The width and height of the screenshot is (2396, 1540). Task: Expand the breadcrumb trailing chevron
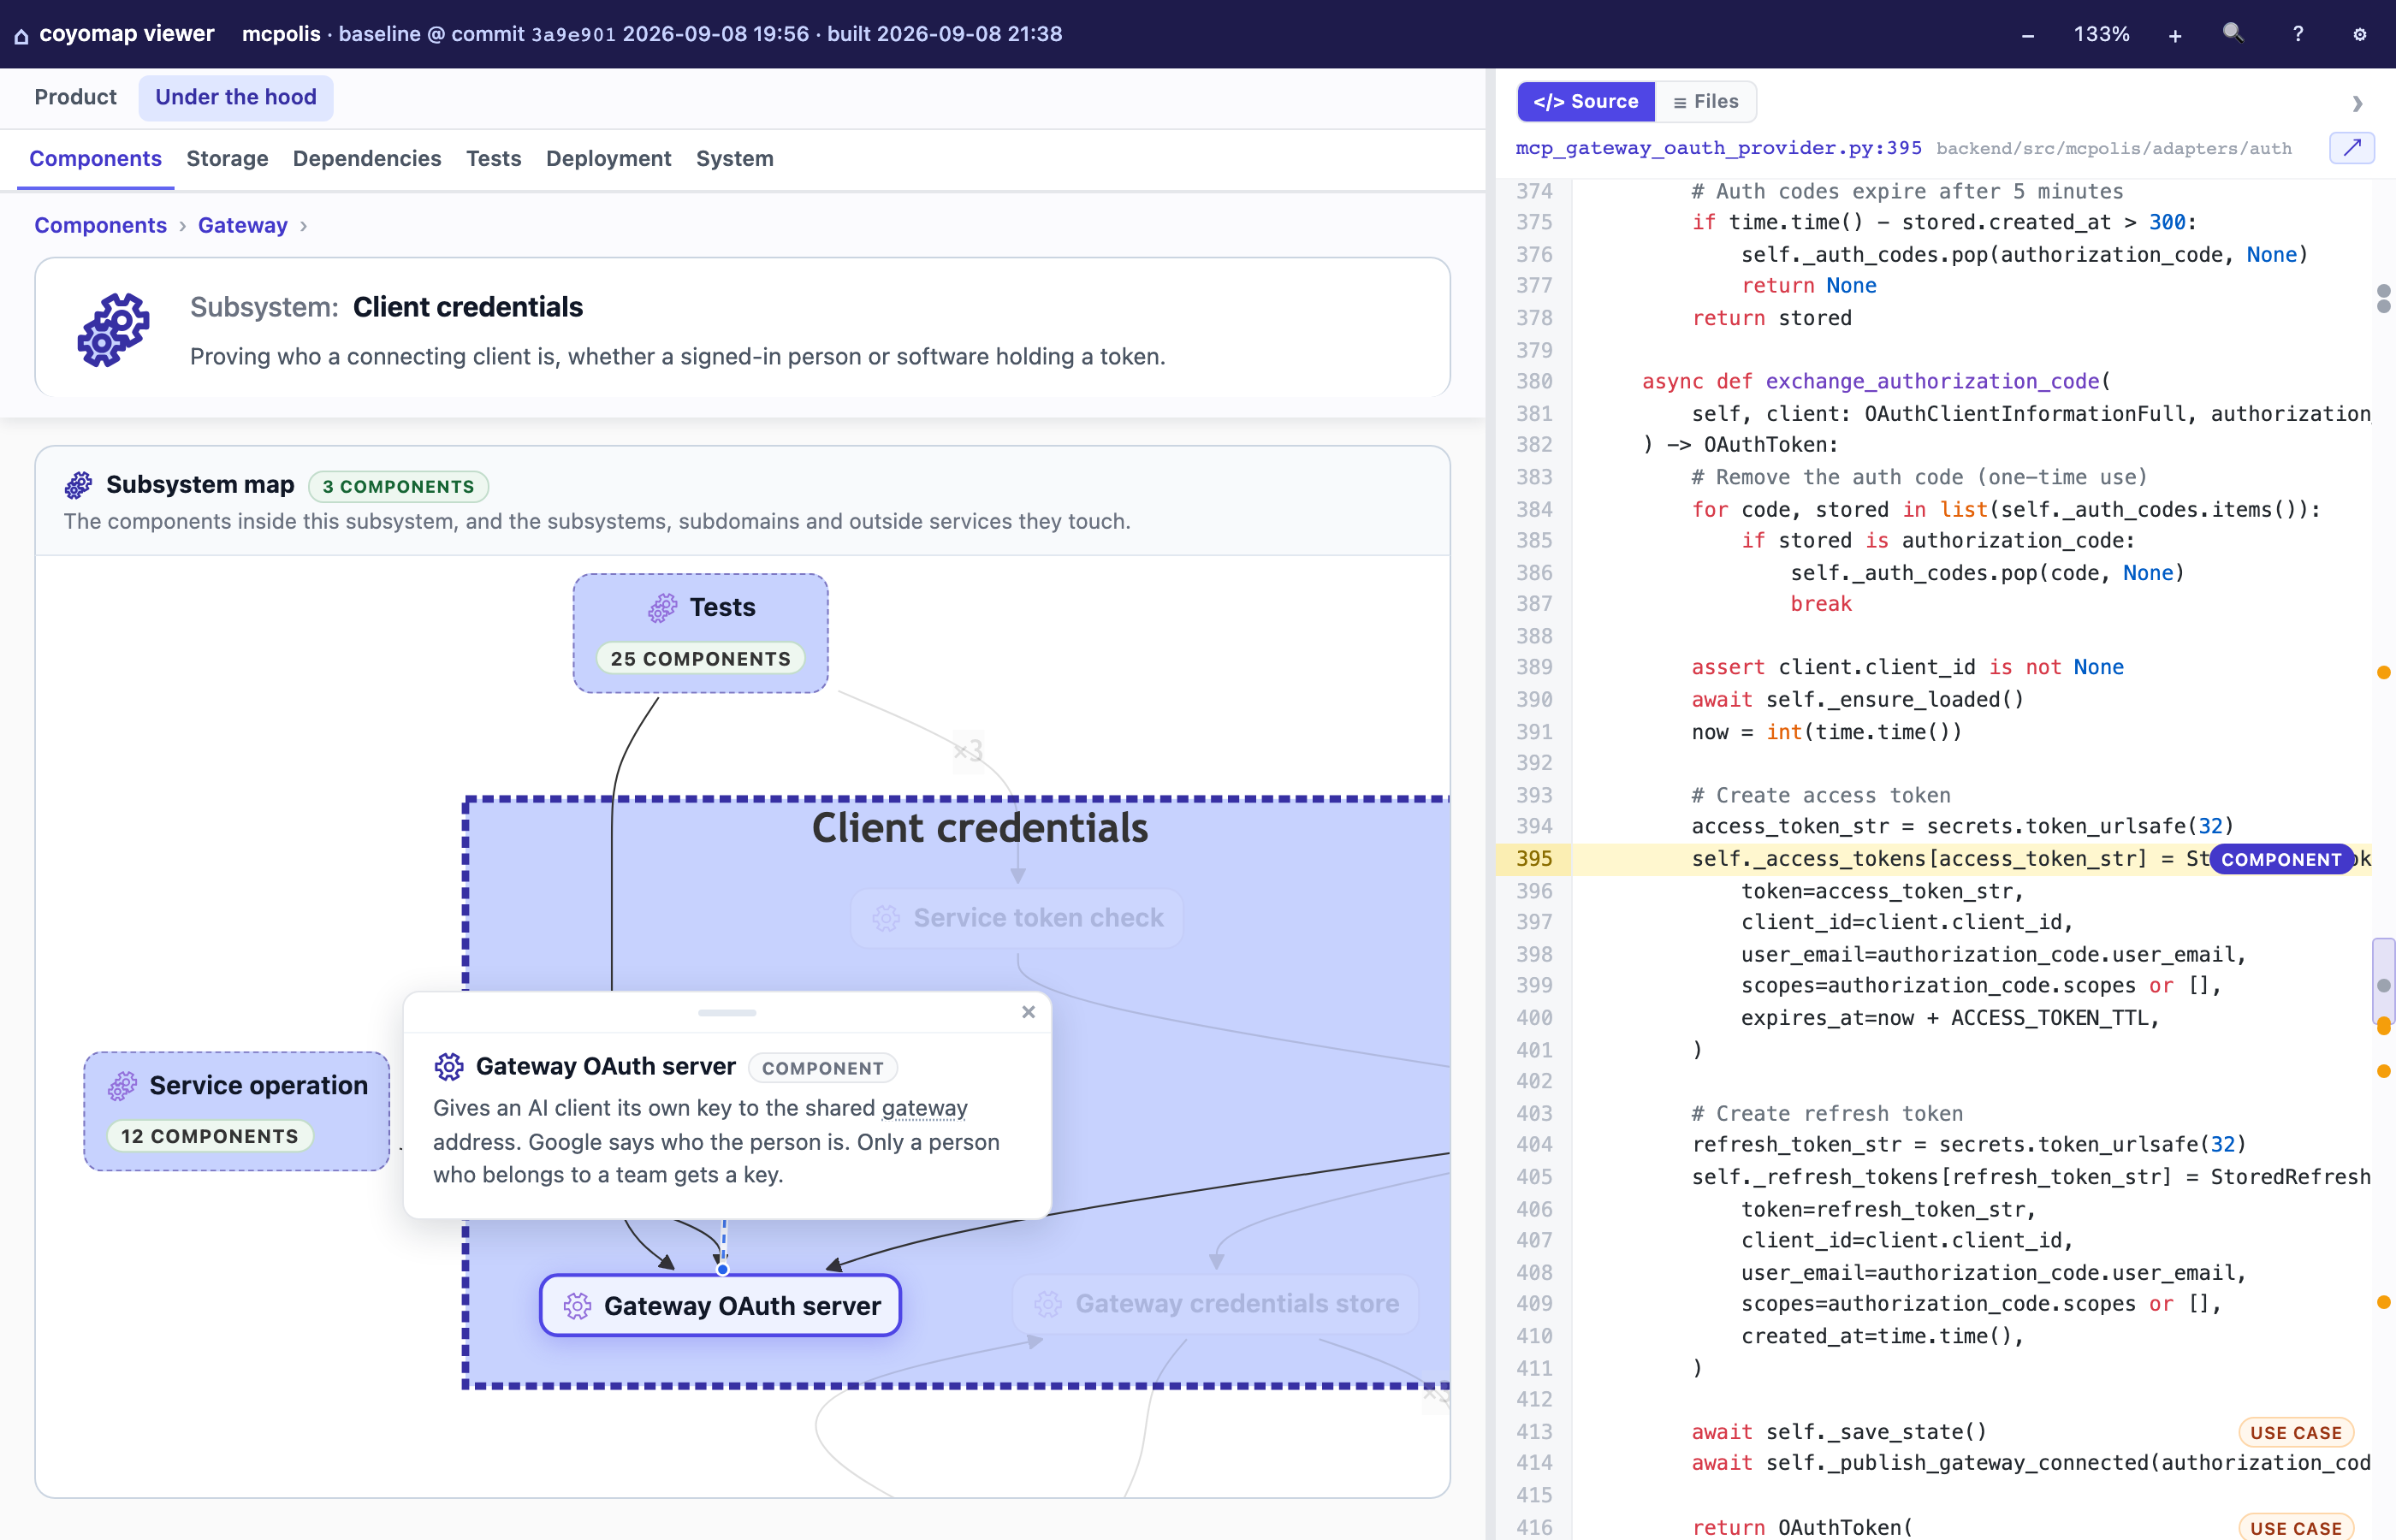[x=304, y=226]
